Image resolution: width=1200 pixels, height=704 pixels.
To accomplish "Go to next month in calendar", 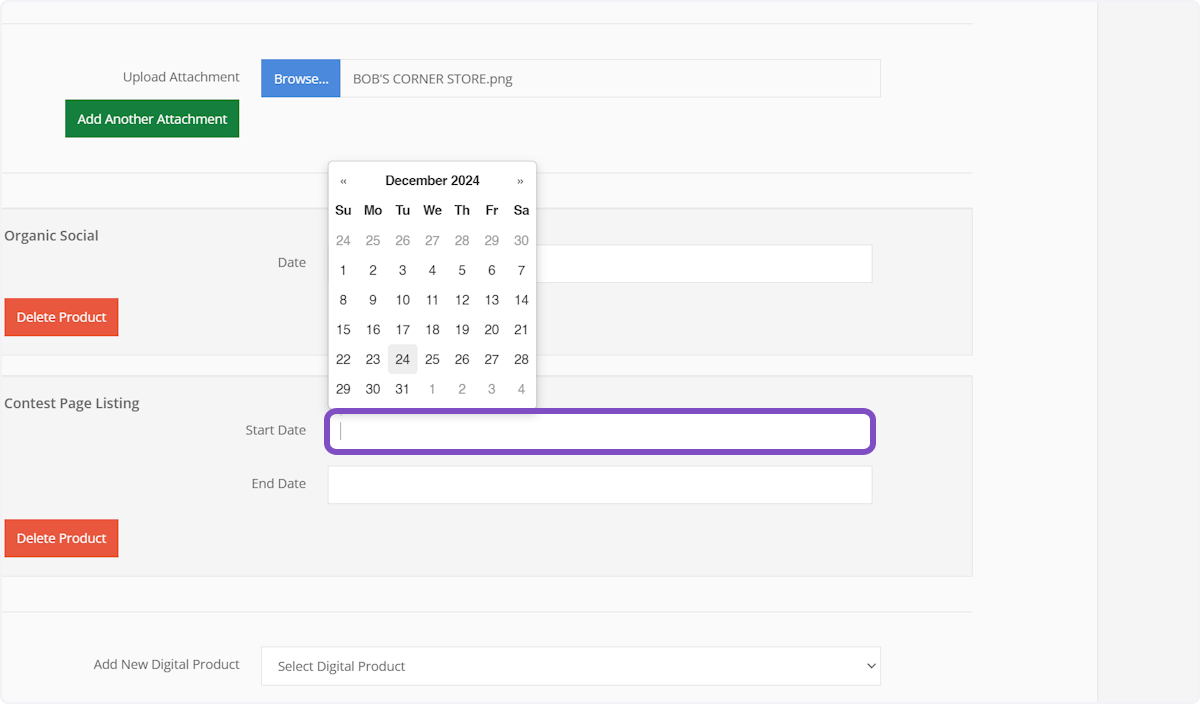I will point(520,181).
